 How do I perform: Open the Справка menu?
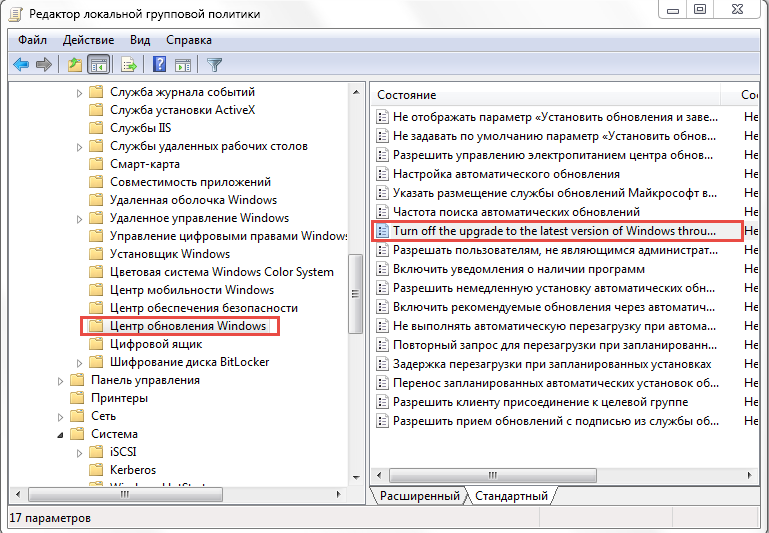[x=189, y=40]
